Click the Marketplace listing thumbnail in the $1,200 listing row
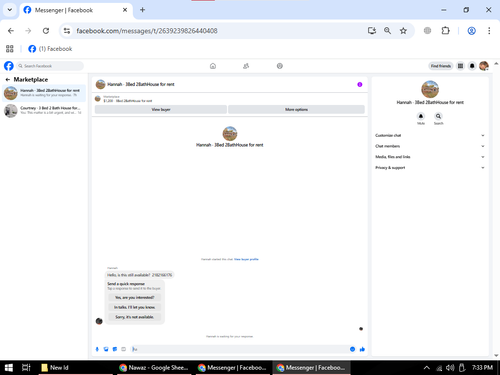The height and width of the screenshot is (375, 500). [x=98, y=99]
